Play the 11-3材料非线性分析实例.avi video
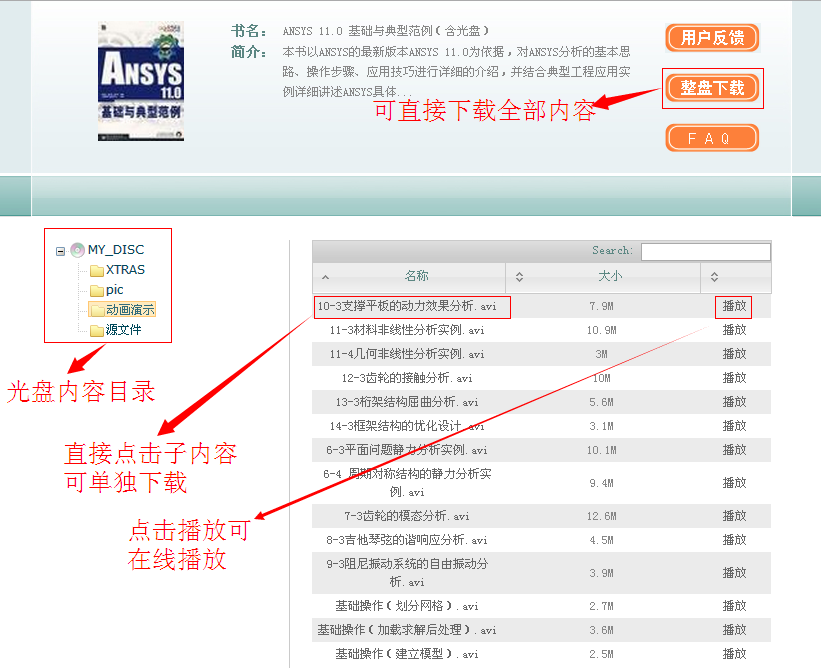The width and height of the screenshot is (821, 668). tap(734, 330)
